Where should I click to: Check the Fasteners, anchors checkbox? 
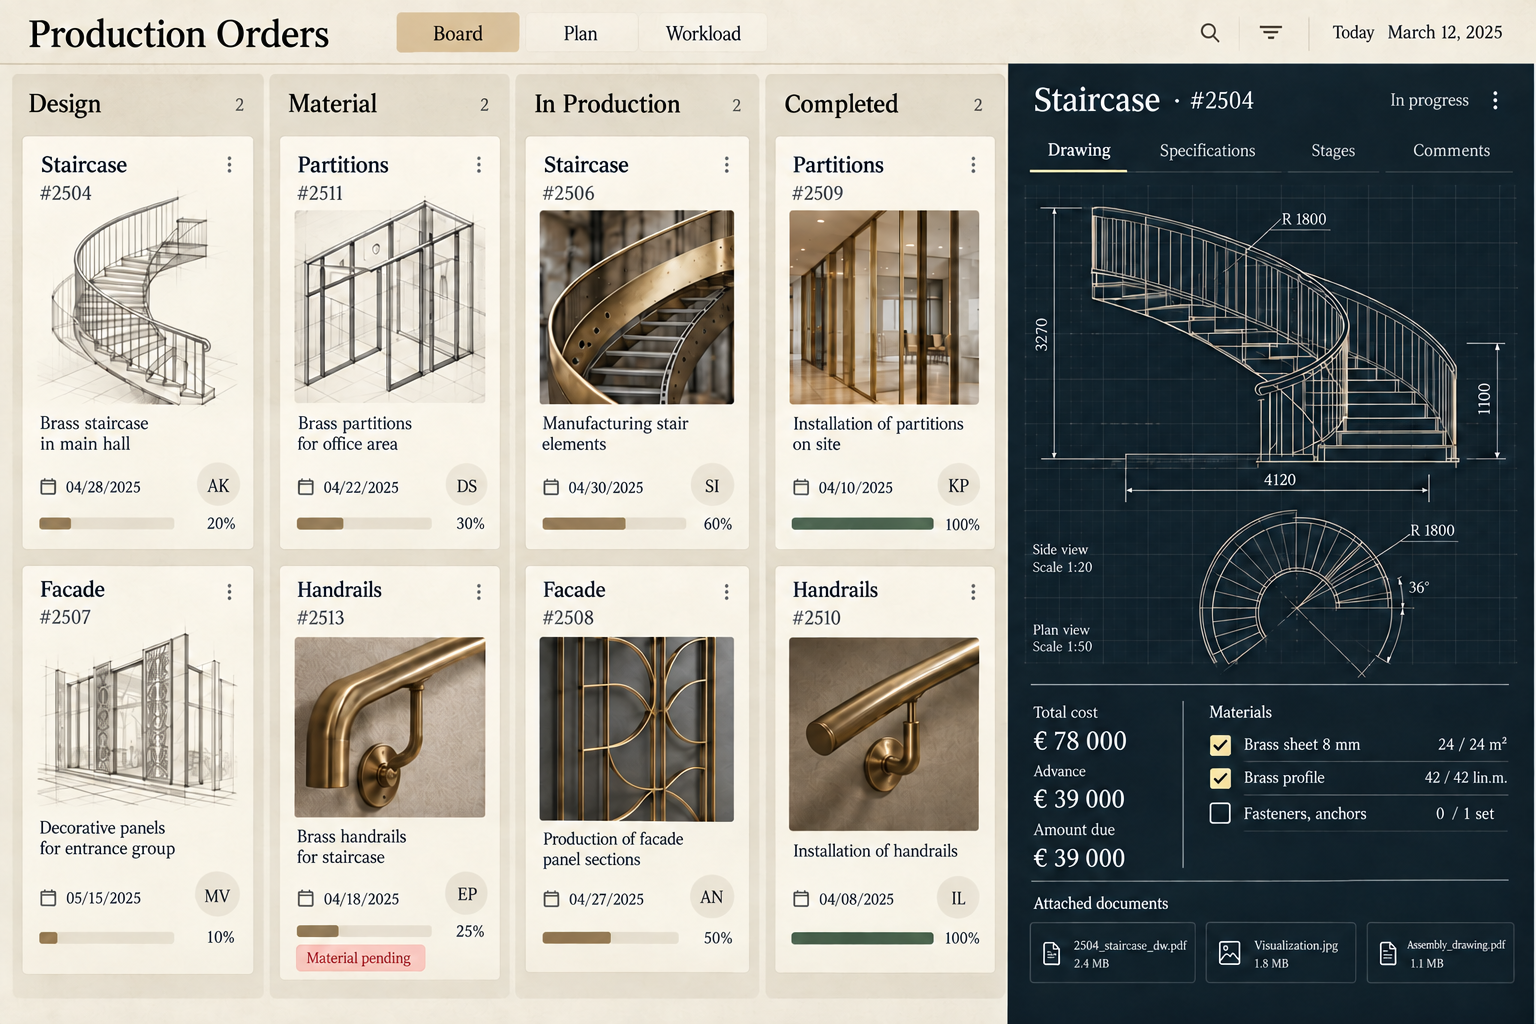pyautogui.click(x=1220, y=813)
